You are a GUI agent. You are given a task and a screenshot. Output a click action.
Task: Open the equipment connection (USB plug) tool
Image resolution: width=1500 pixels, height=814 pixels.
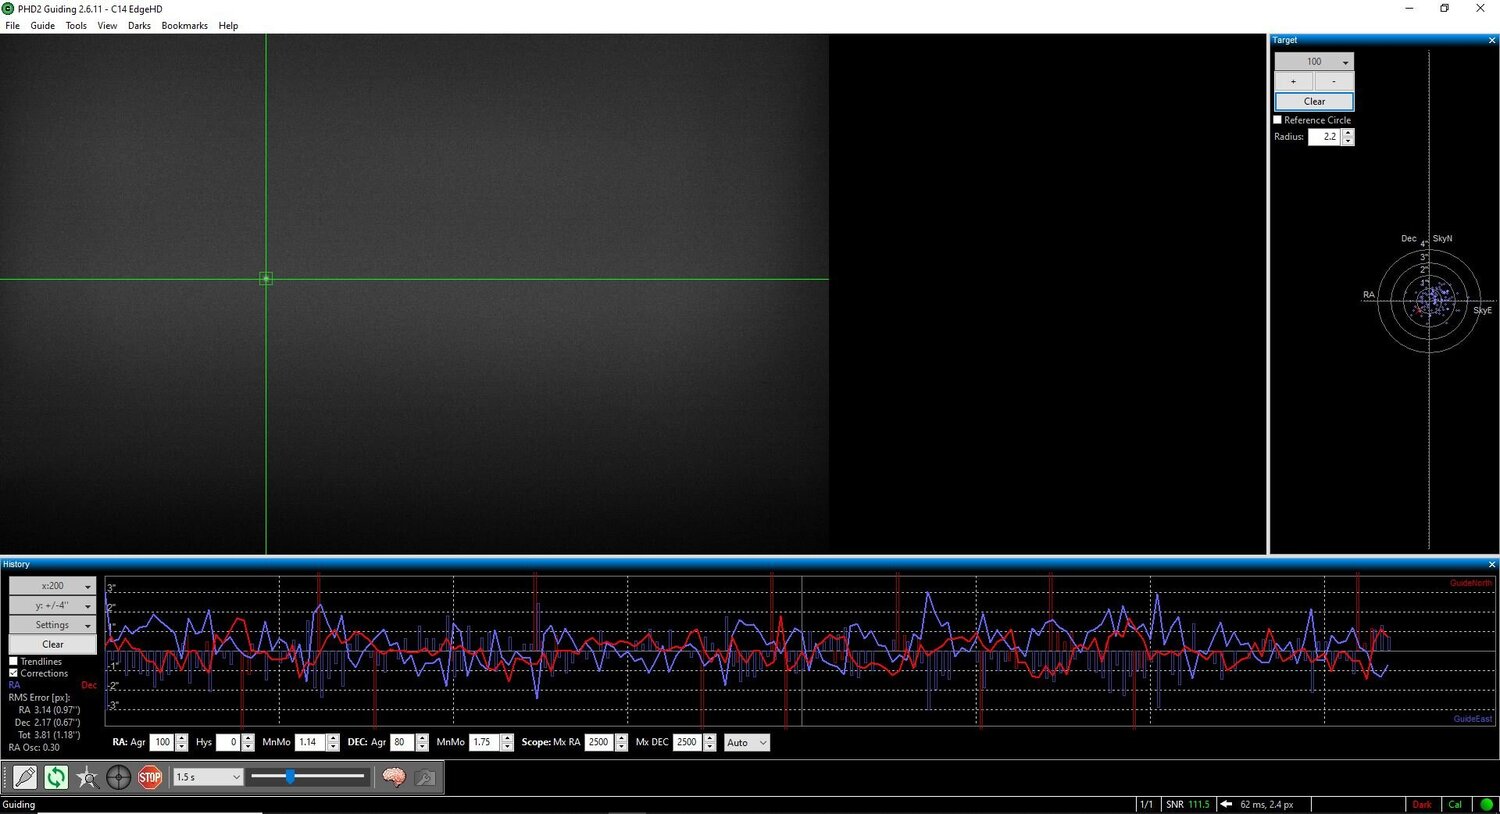click(x=25, y=777)
